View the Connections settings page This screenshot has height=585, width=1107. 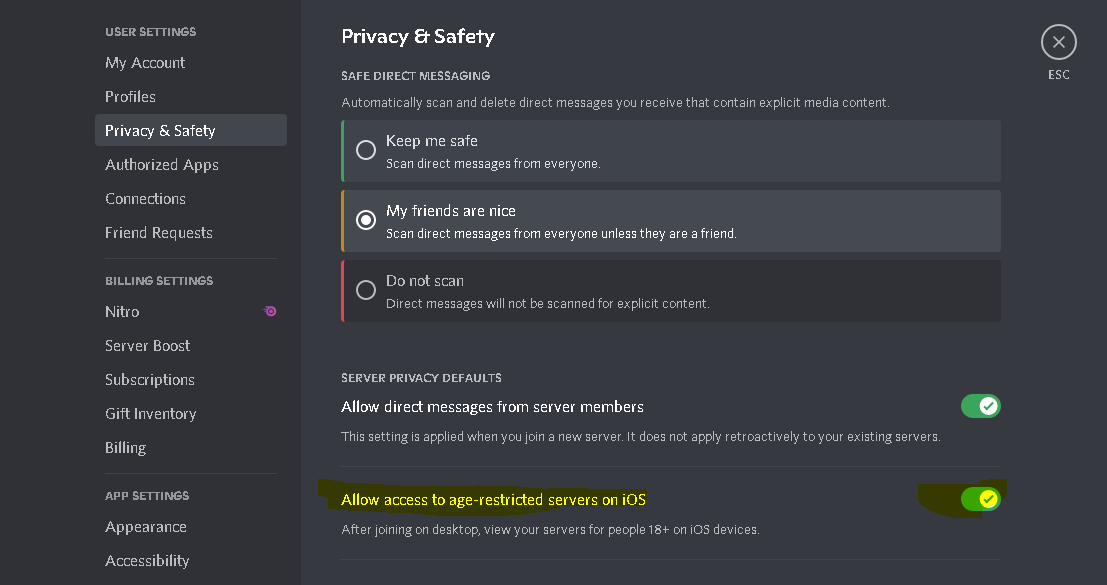(x=145, y=198)
